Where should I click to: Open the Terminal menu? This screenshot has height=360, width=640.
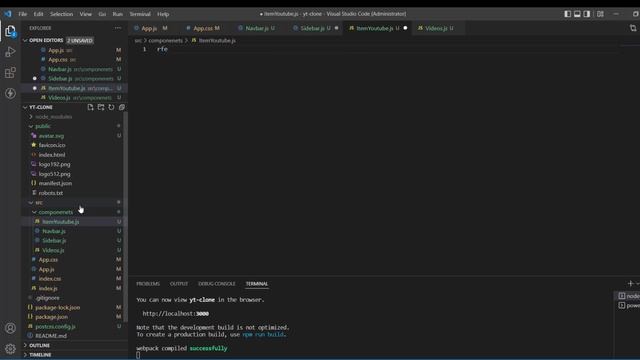point(140,14)
